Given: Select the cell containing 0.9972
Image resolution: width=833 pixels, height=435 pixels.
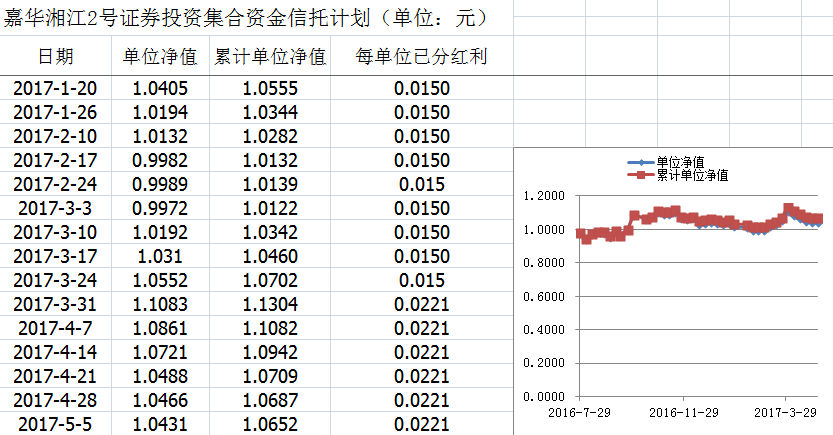Looking at the screenshot, I should (x=160, y=208).
